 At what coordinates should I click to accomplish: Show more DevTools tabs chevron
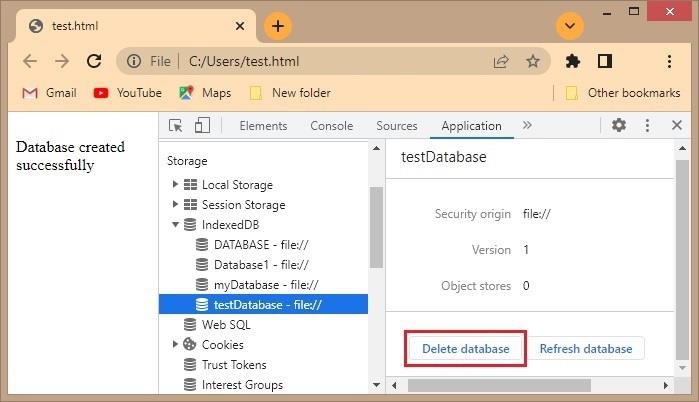pyautogui.click(x=527, y=126)
